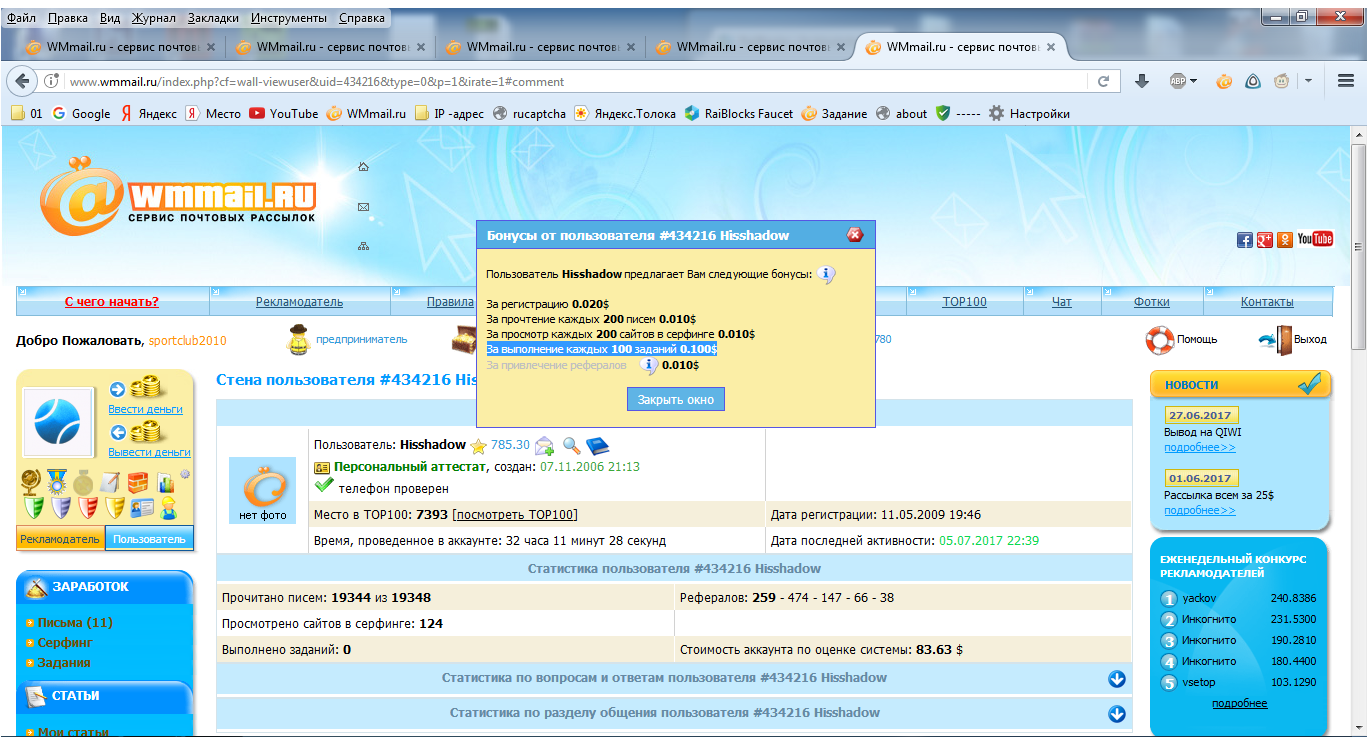Click the home icon in site header
This screenshot has height=737, width=1368.
coord(363,167)
